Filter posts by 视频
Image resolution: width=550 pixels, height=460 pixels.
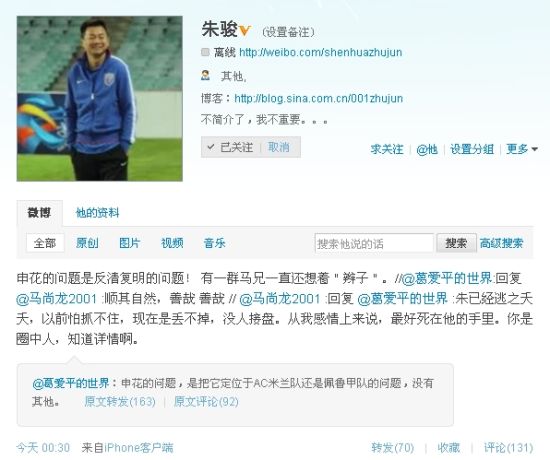[x=172, y=243]
